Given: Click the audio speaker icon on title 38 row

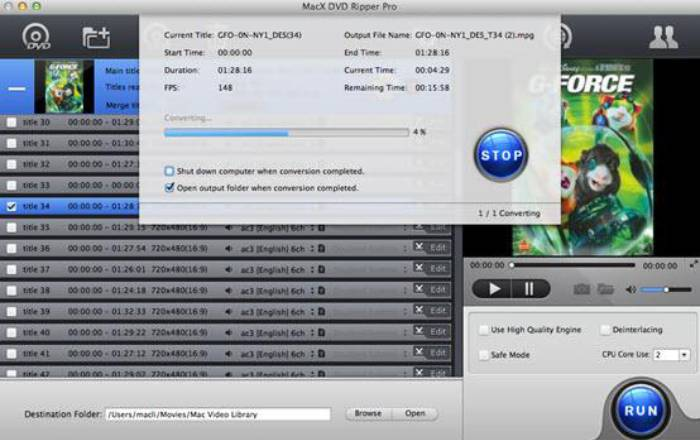Looking at the screenshot, I should click(x=229, y=291).
